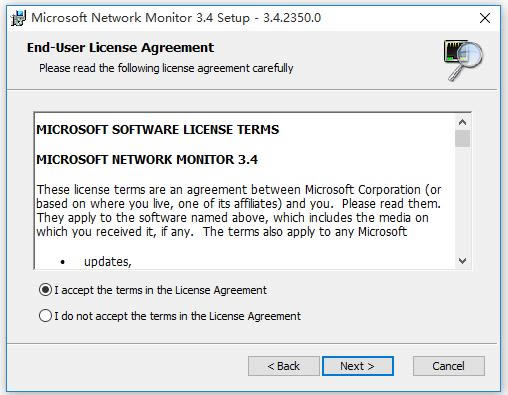Click the scroll down arrow in license box
508x395 pixels.
tap(462, 260)
